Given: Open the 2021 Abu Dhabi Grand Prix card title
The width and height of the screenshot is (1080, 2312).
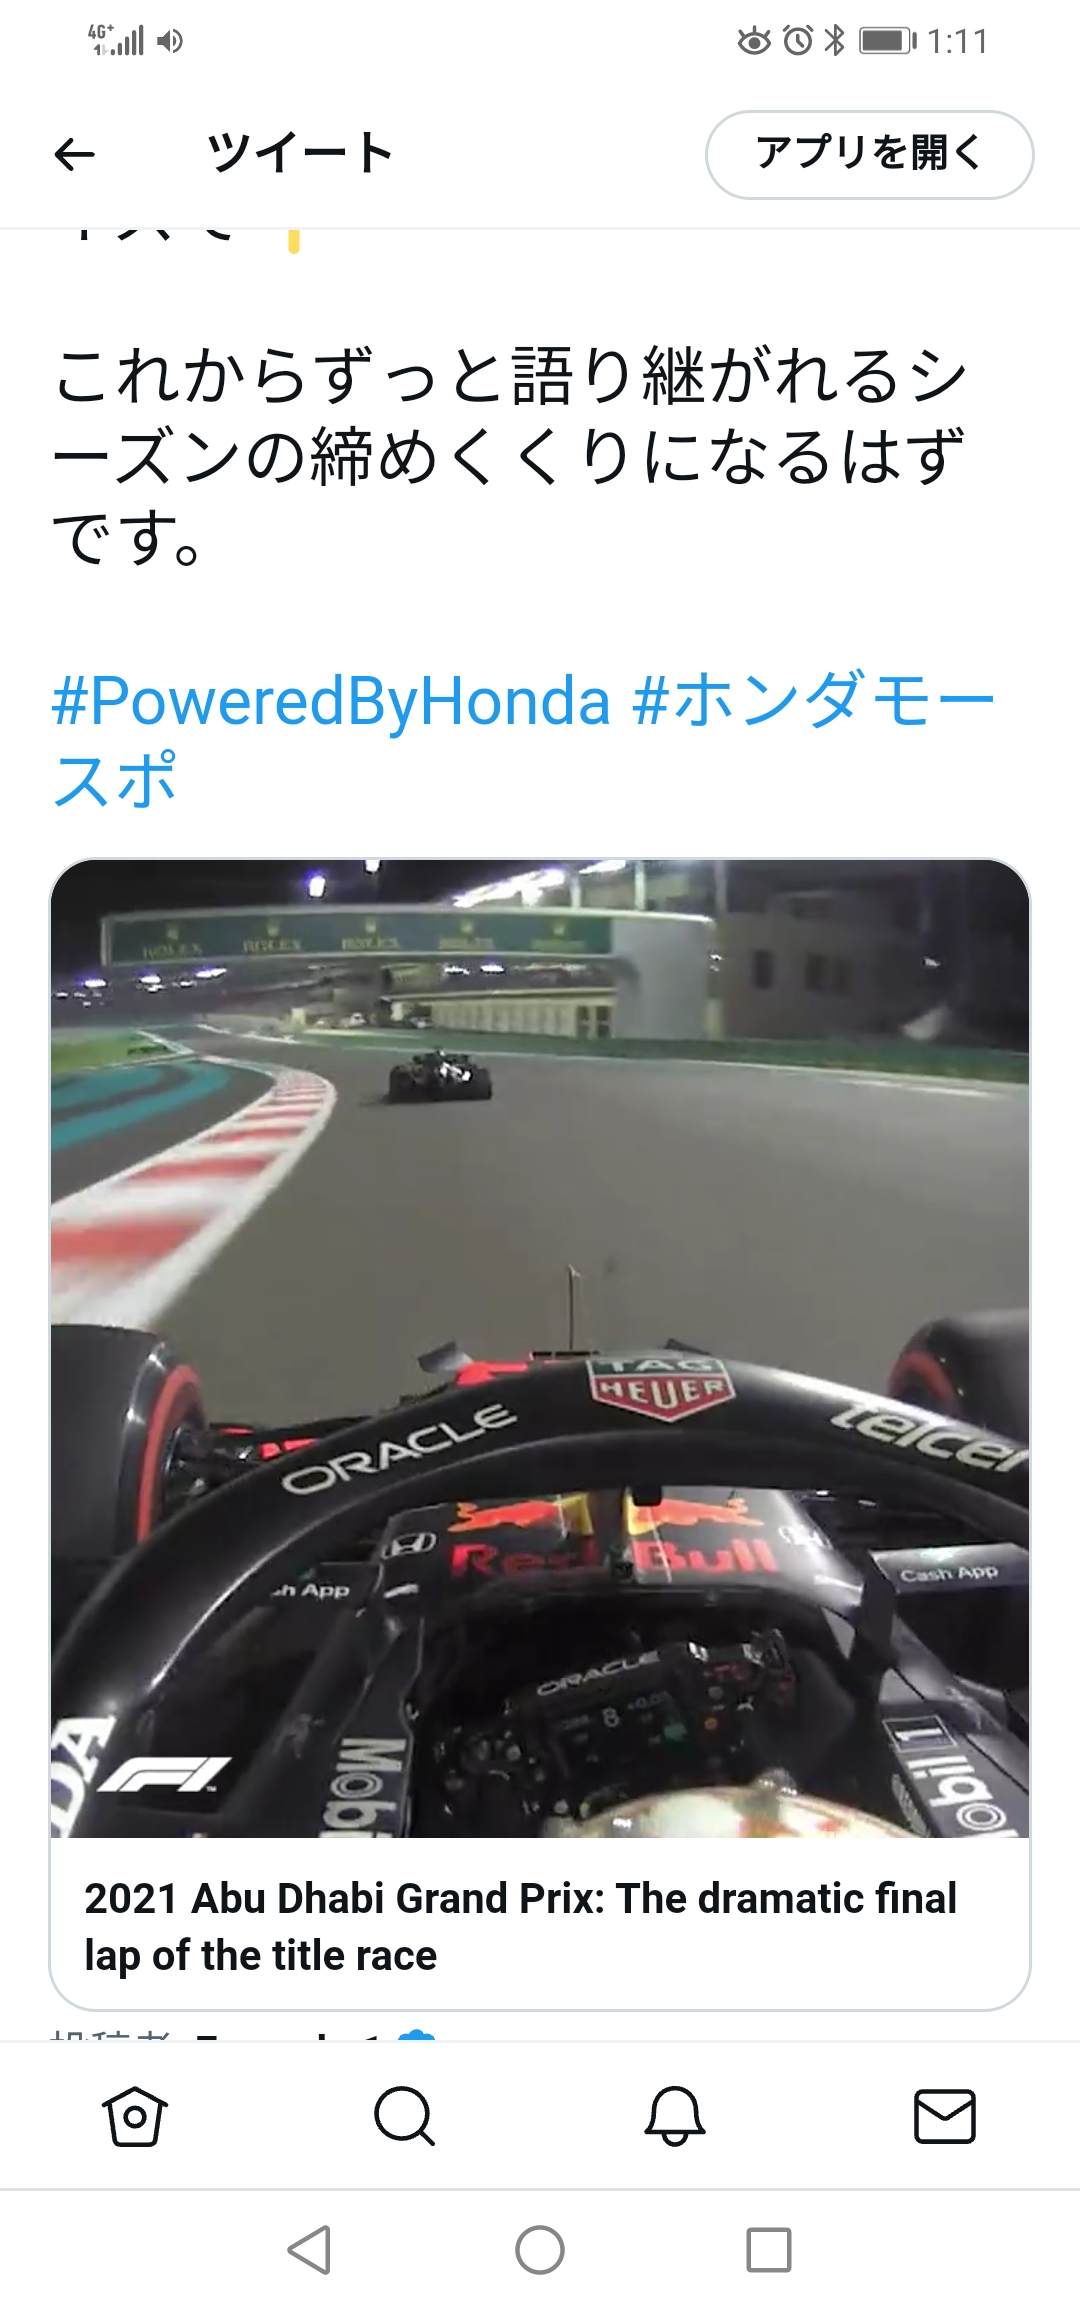Looking at the screenshot, I should (520, 1926).
